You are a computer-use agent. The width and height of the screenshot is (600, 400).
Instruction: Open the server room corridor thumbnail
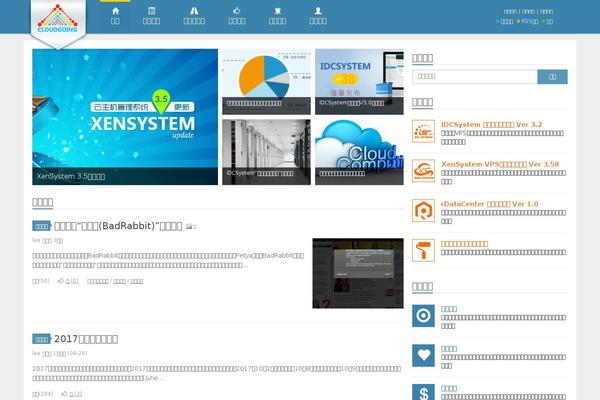pos(266,152)
